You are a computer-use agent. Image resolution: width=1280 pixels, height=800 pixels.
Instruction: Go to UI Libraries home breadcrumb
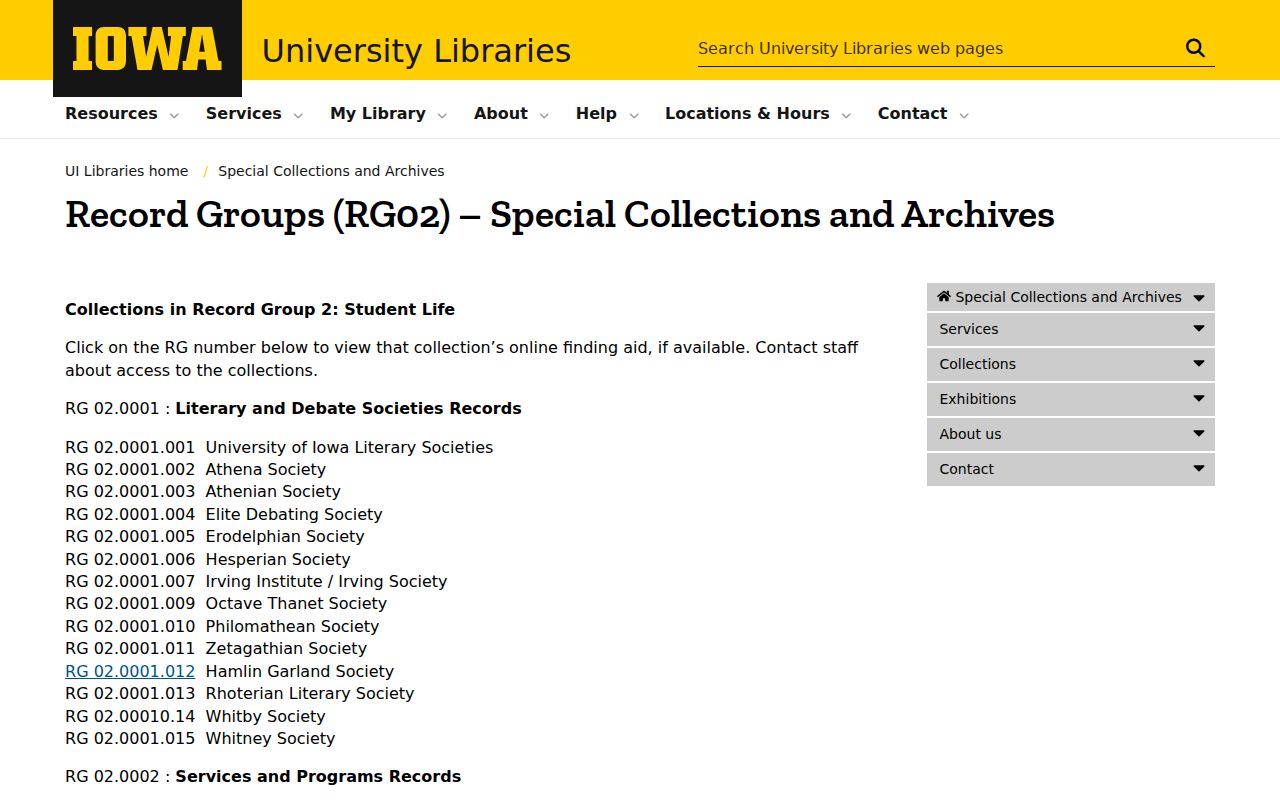(x=127, y=171)
